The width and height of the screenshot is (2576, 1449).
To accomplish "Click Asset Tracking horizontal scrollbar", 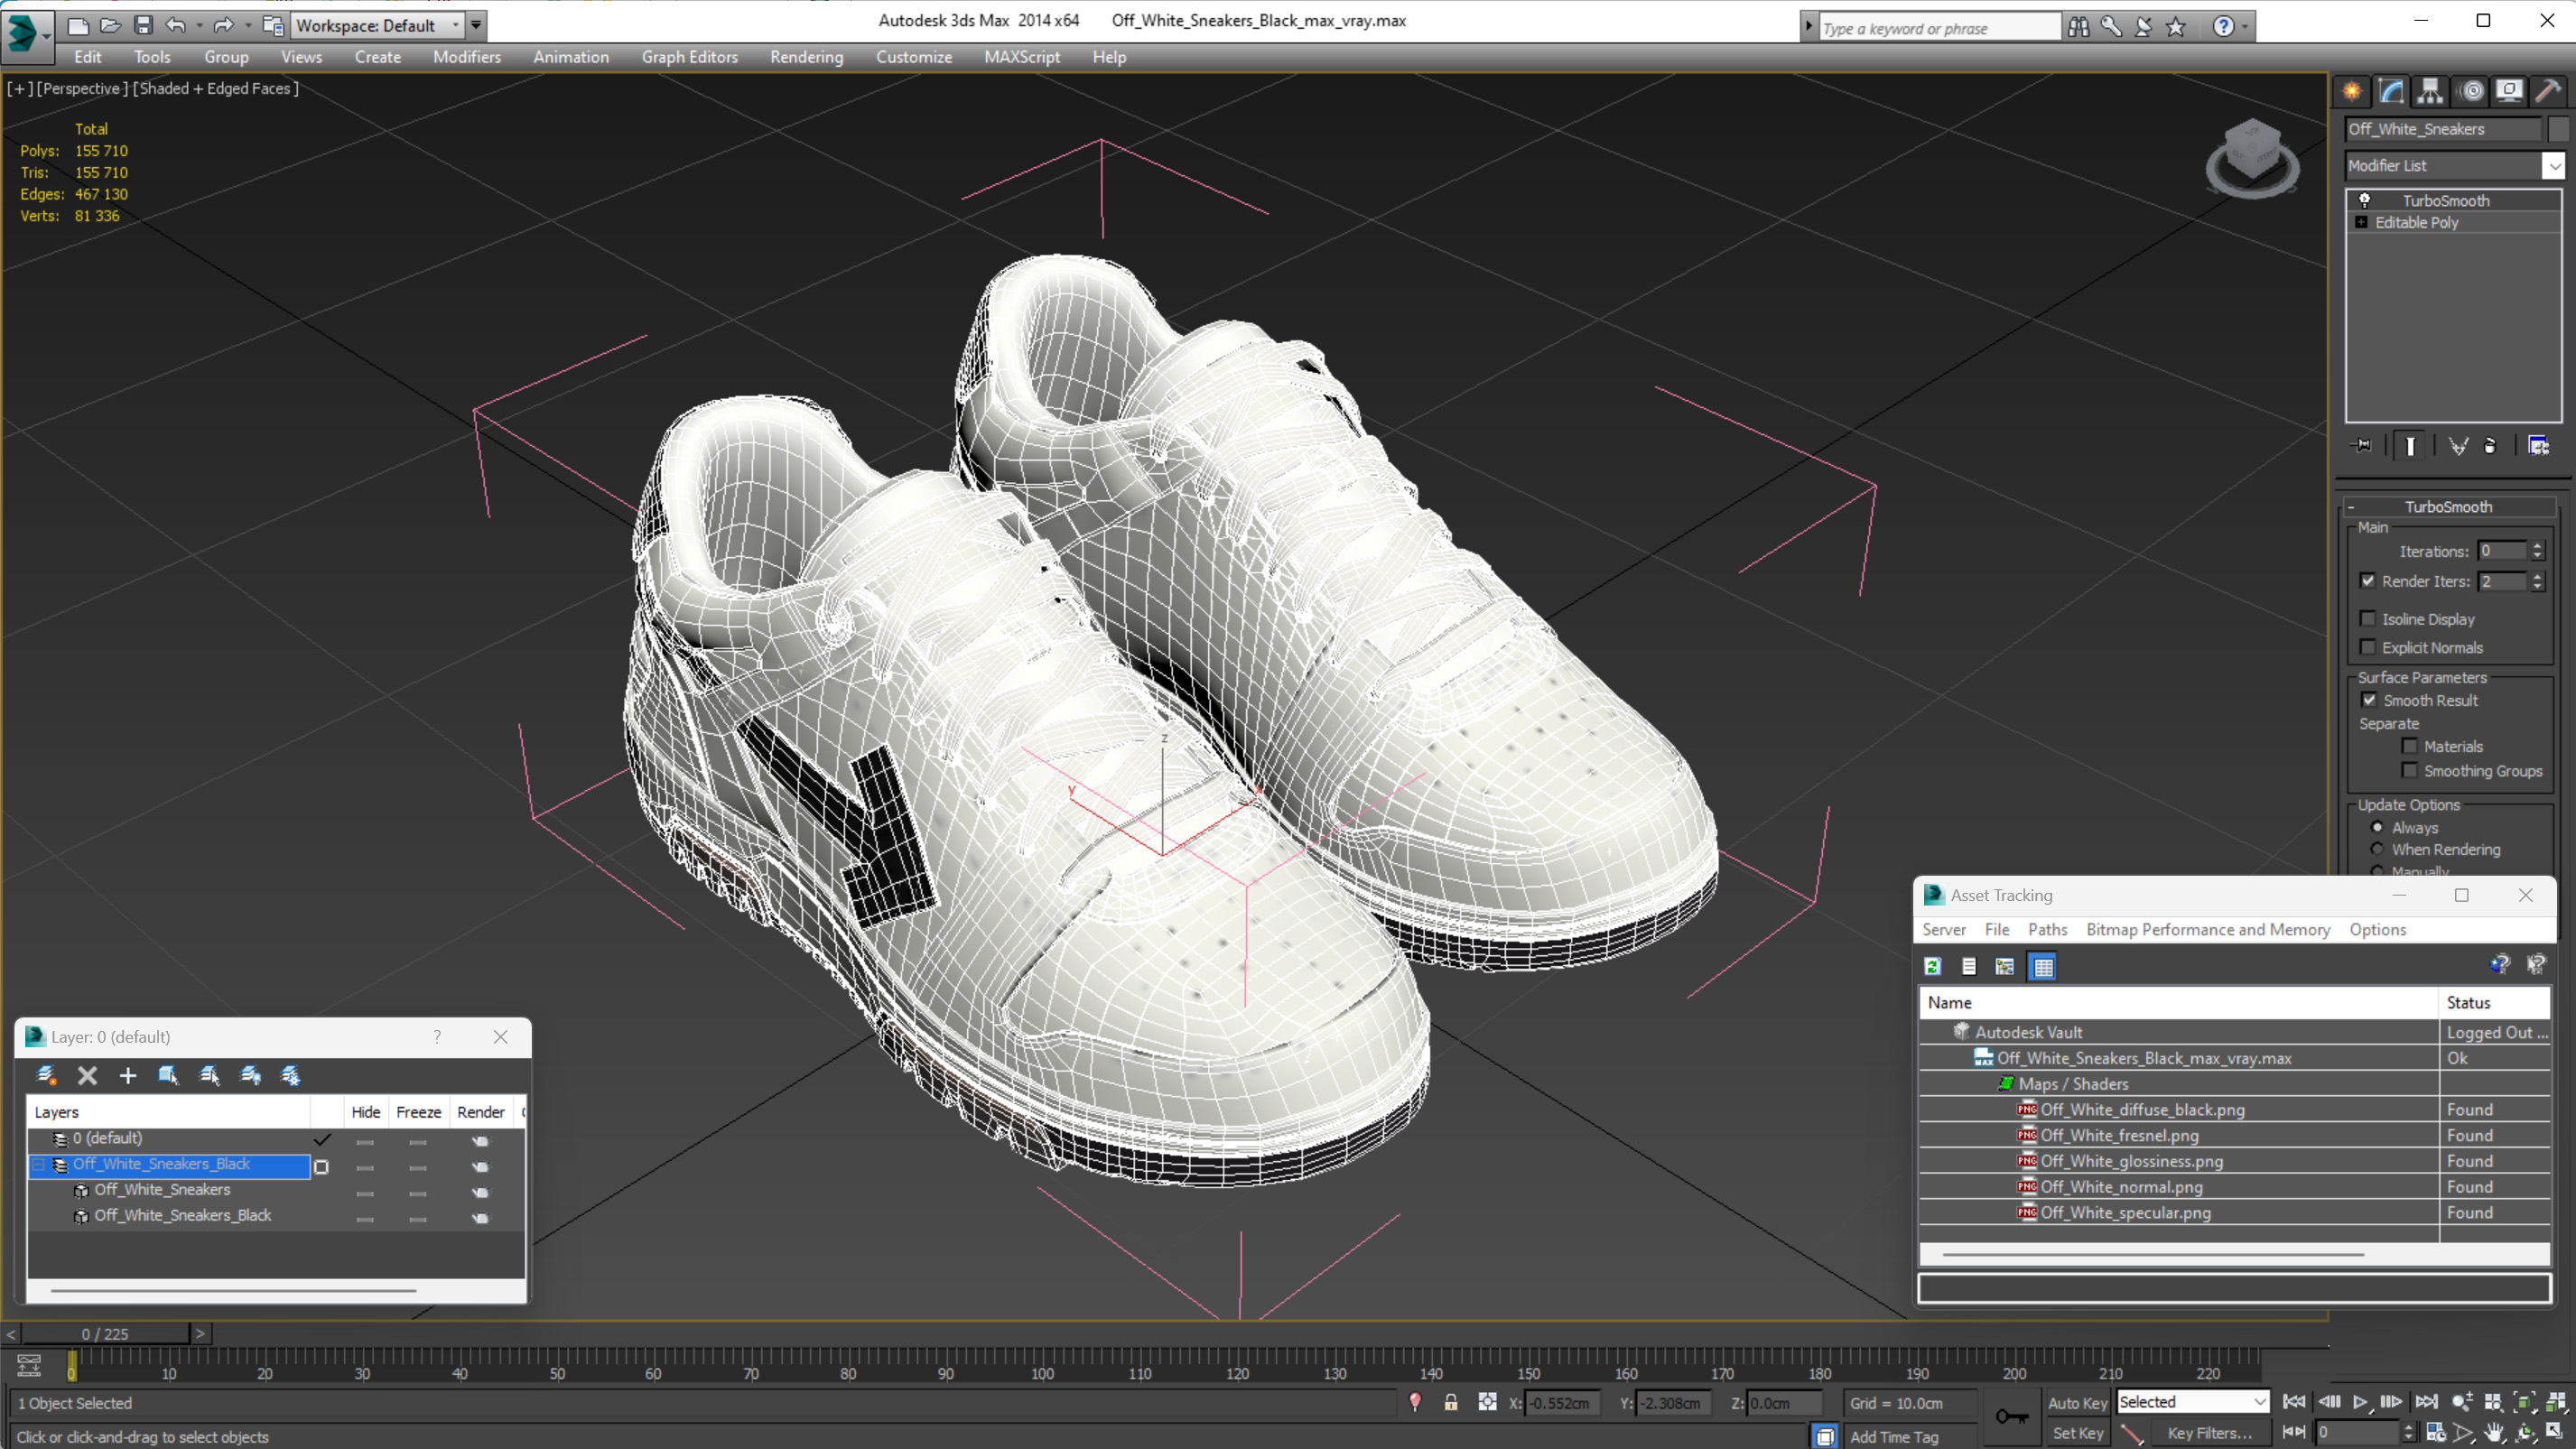I will (2153, 1253).
